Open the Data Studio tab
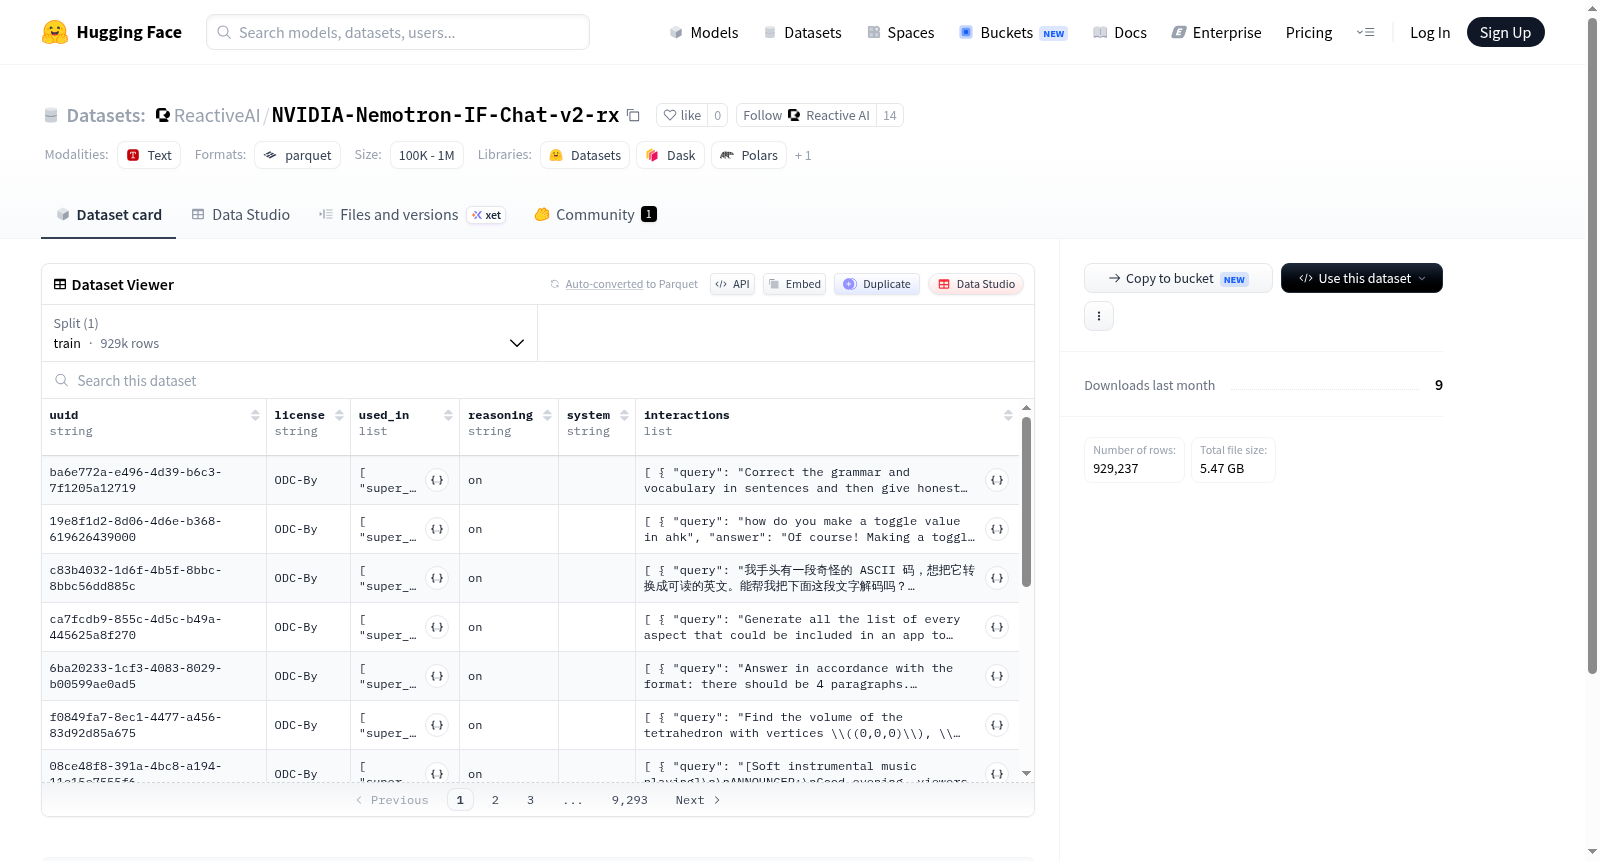This screenshot has width=1600, height=861. tap(241, 215)
